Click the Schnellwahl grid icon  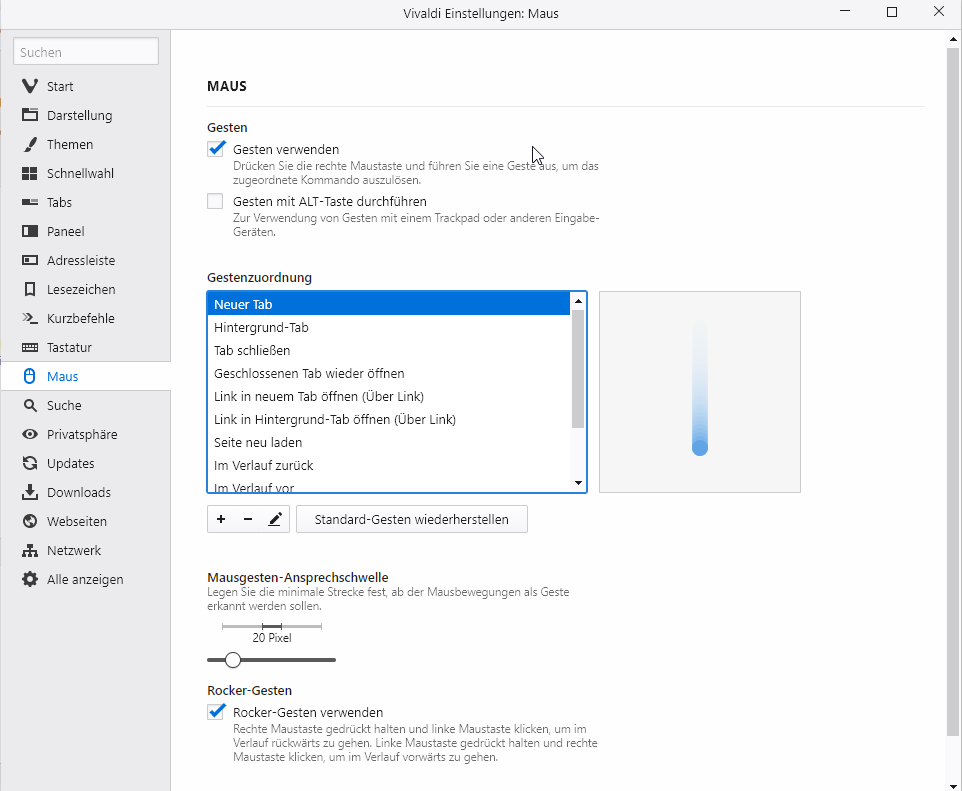pos(29,173)
